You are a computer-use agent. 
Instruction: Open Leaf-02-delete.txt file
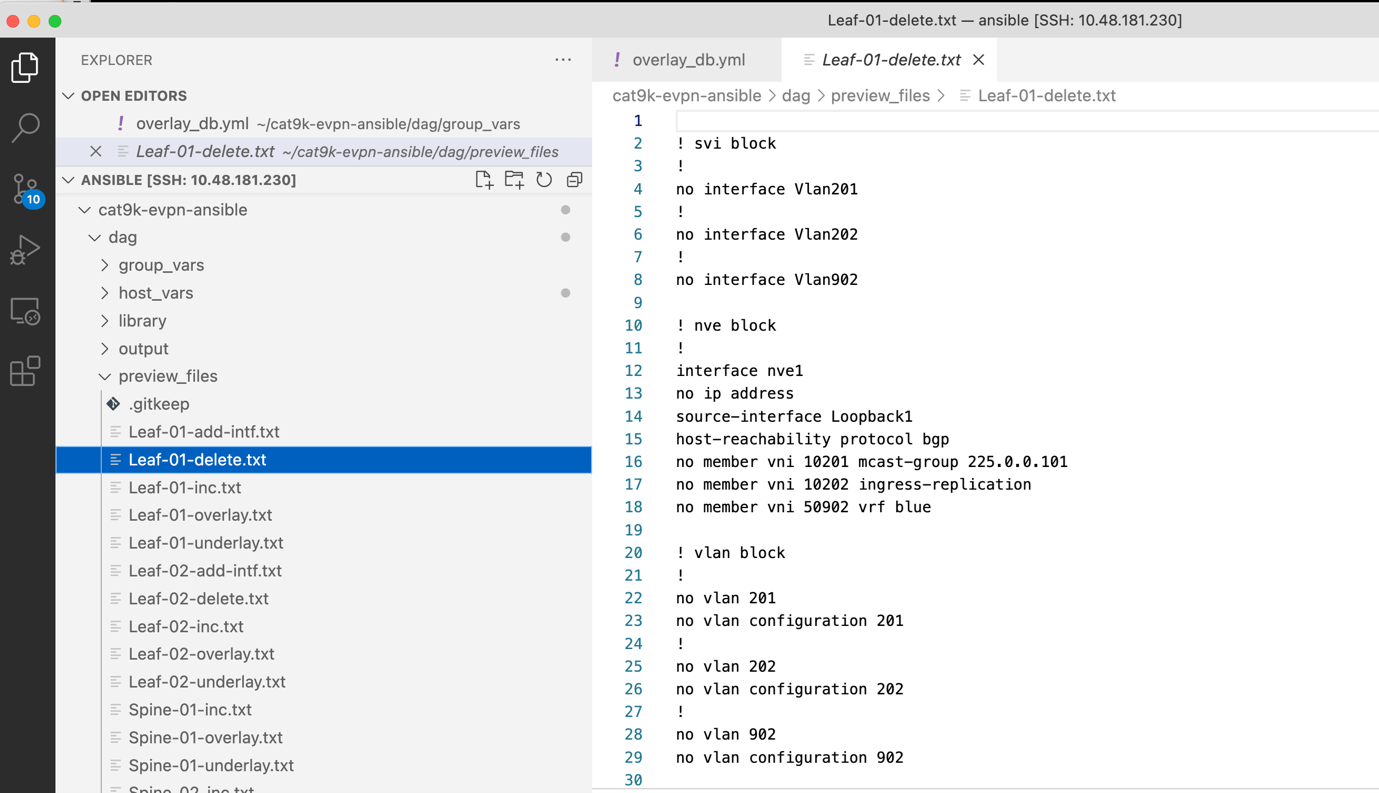pyautogui.click(x=199, y=599)
